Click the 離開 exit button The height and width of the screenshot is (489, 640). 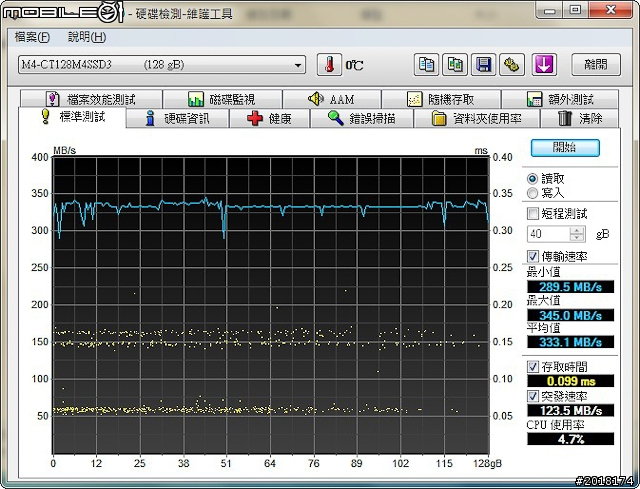point(595,65)
